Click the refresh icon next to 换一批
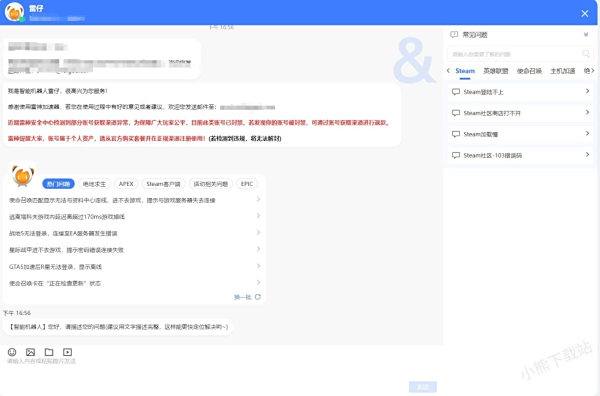The width and height of the screenshot is (600, 396). coord(258,297)
